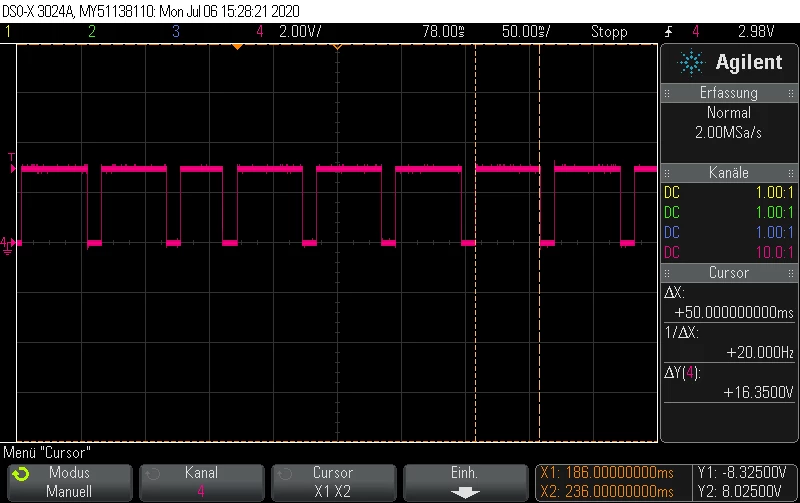Click the grip dots left of Kanäle
Image resolution: width=800 pixels, height=503 pixels.
(667, 173)
